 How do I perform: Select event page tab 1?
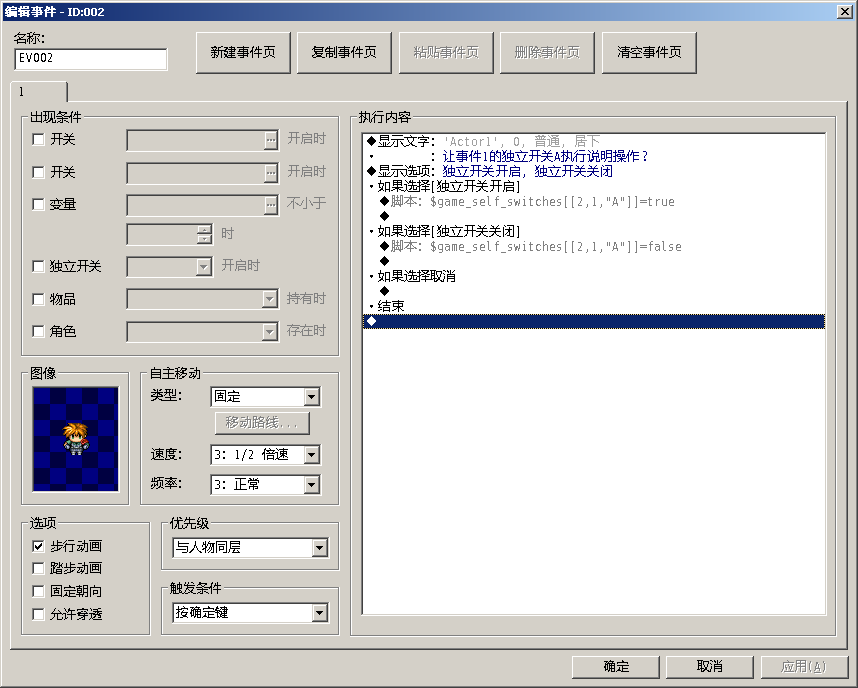pos(38,91)
